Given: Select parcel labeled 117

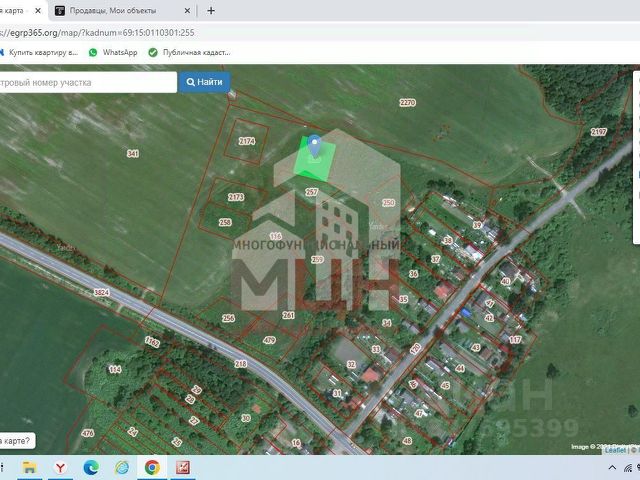Looking at the screenshot, I should 515,339.
